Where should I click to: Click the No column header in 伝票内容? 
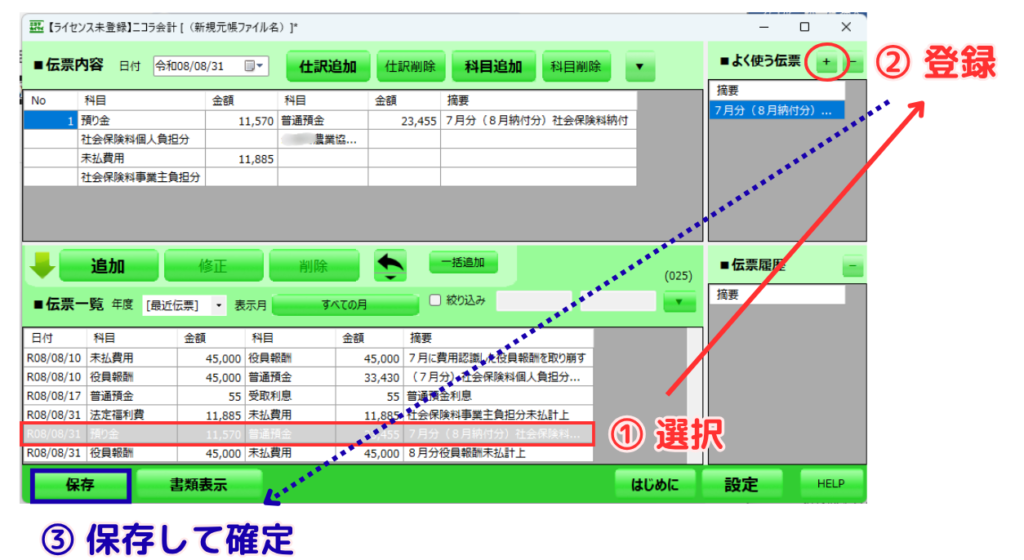50,101
